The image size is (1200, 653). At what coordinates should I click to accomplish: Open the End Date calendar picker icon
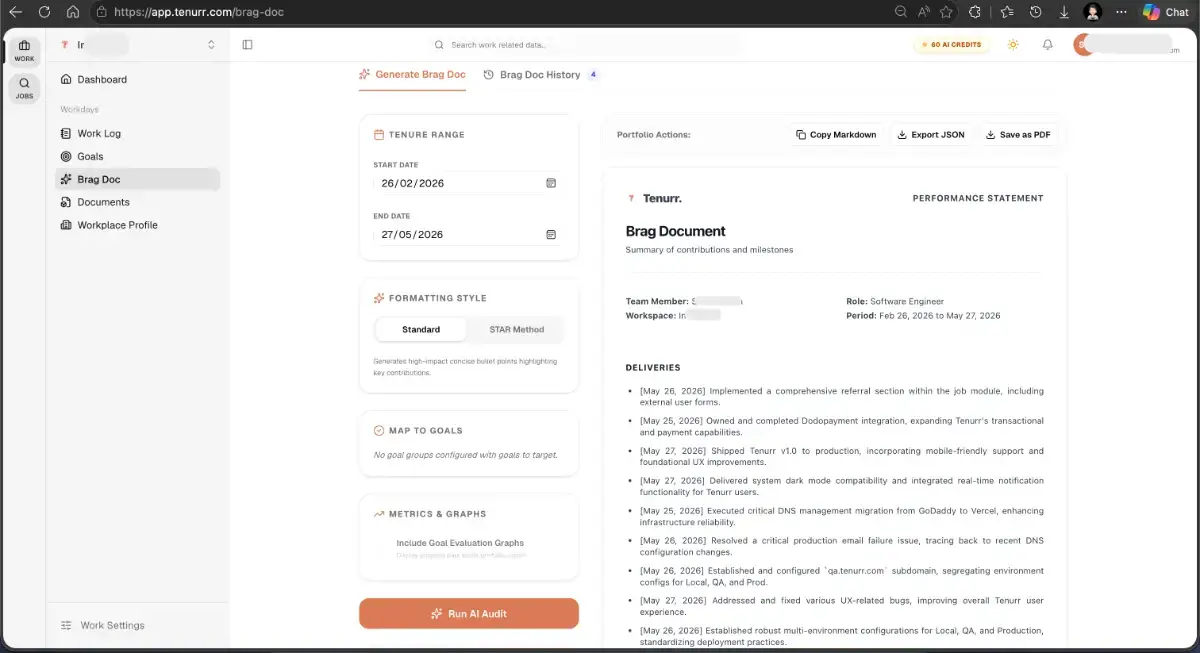(x=551, y=234)
